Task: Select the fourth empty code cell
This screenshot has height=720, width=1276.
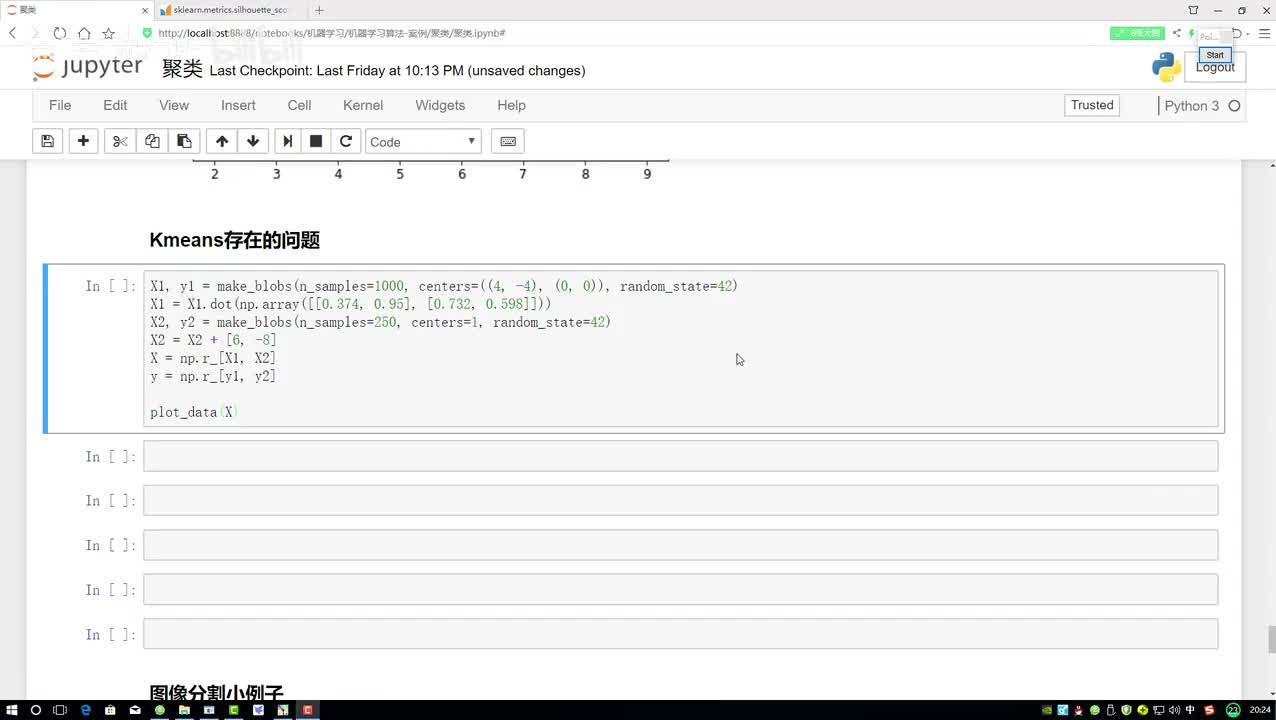Action: coord(680,589)
